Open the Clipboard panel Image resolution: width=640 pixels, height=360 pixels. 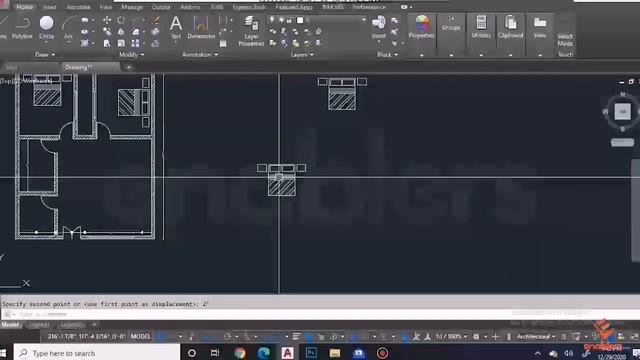coord(511,27)
